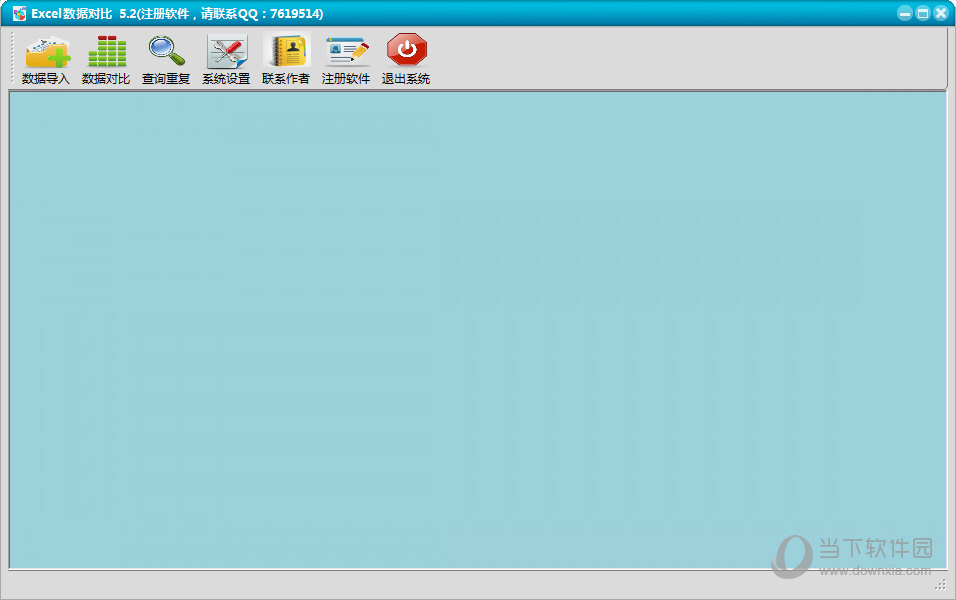Open 系统设置 settings tool

[226, 59]
